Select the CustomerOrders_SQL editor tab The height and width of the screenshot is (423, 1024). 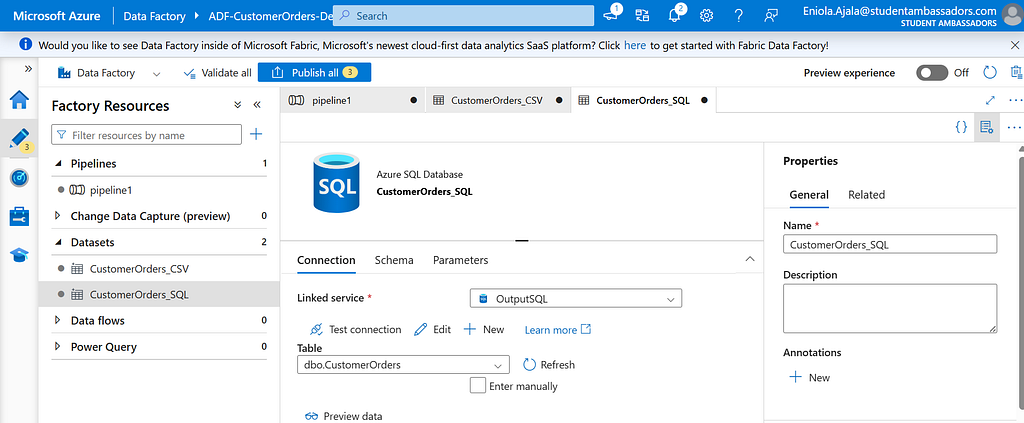pos(643,101)
